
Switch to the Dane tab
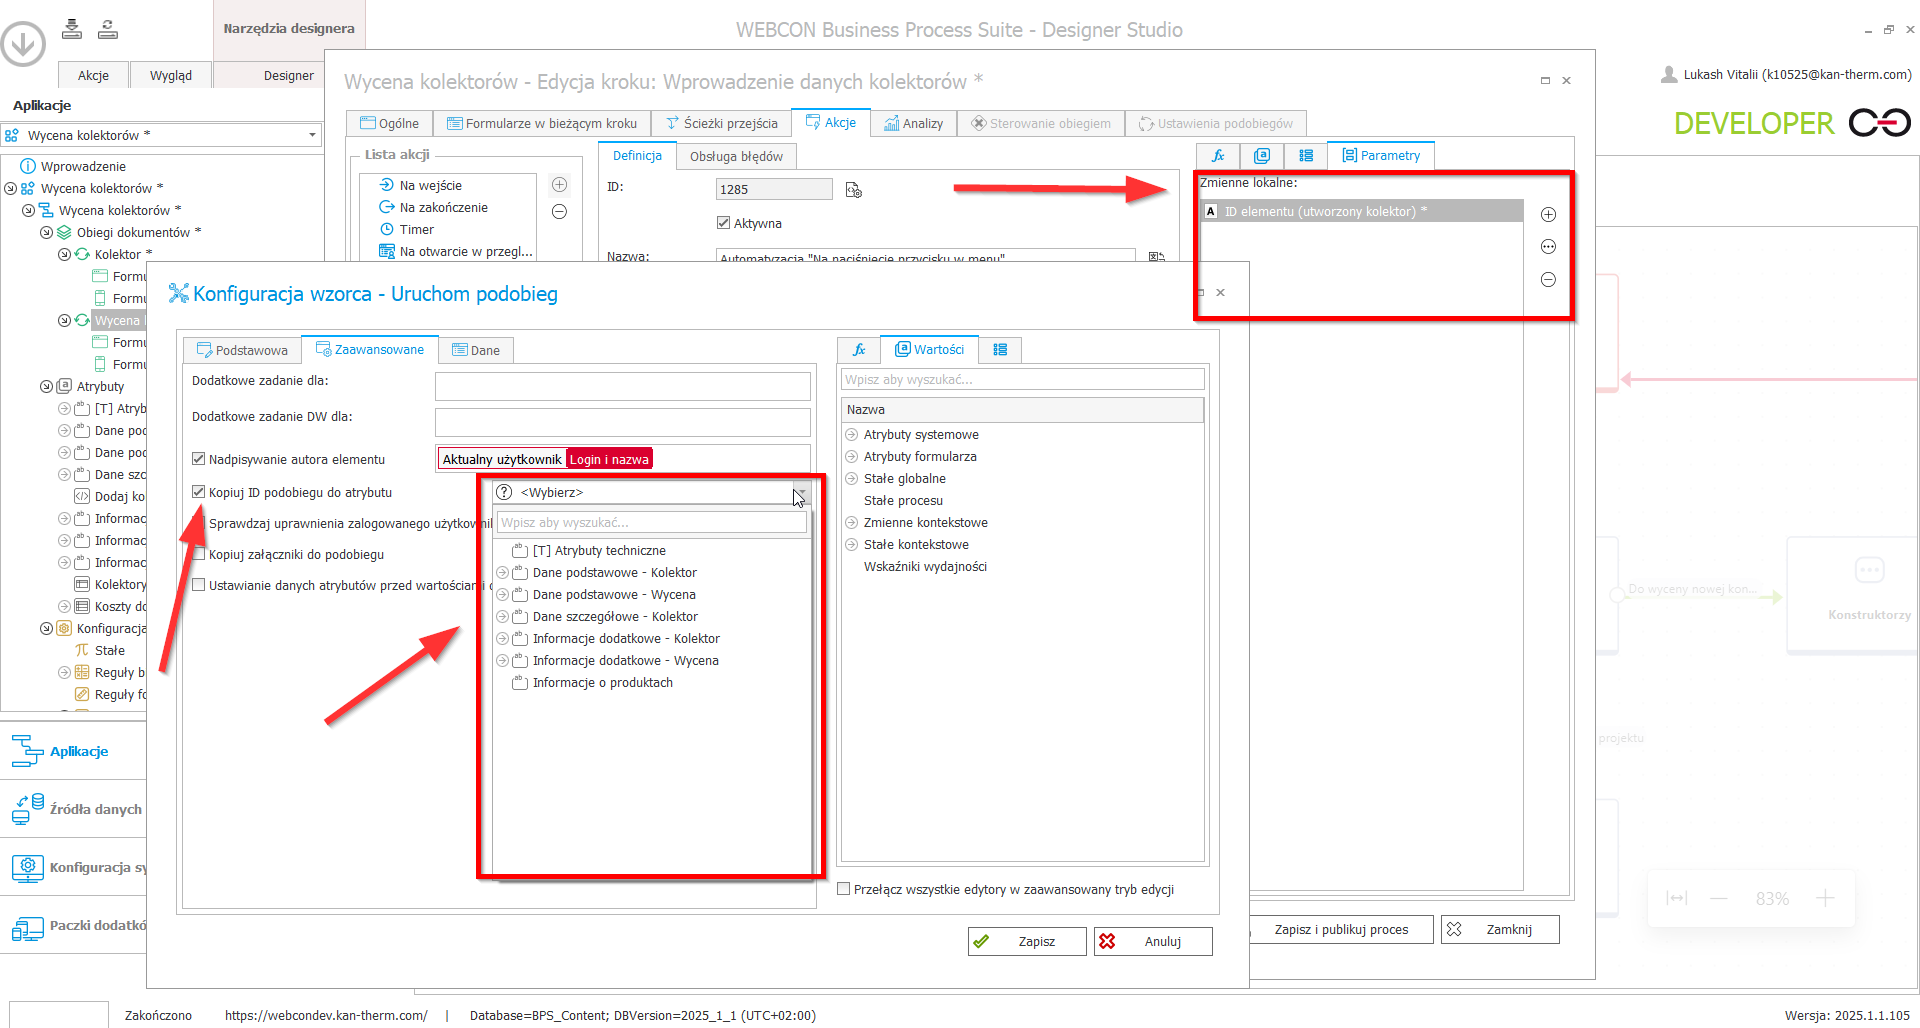[x=476, y=350]
